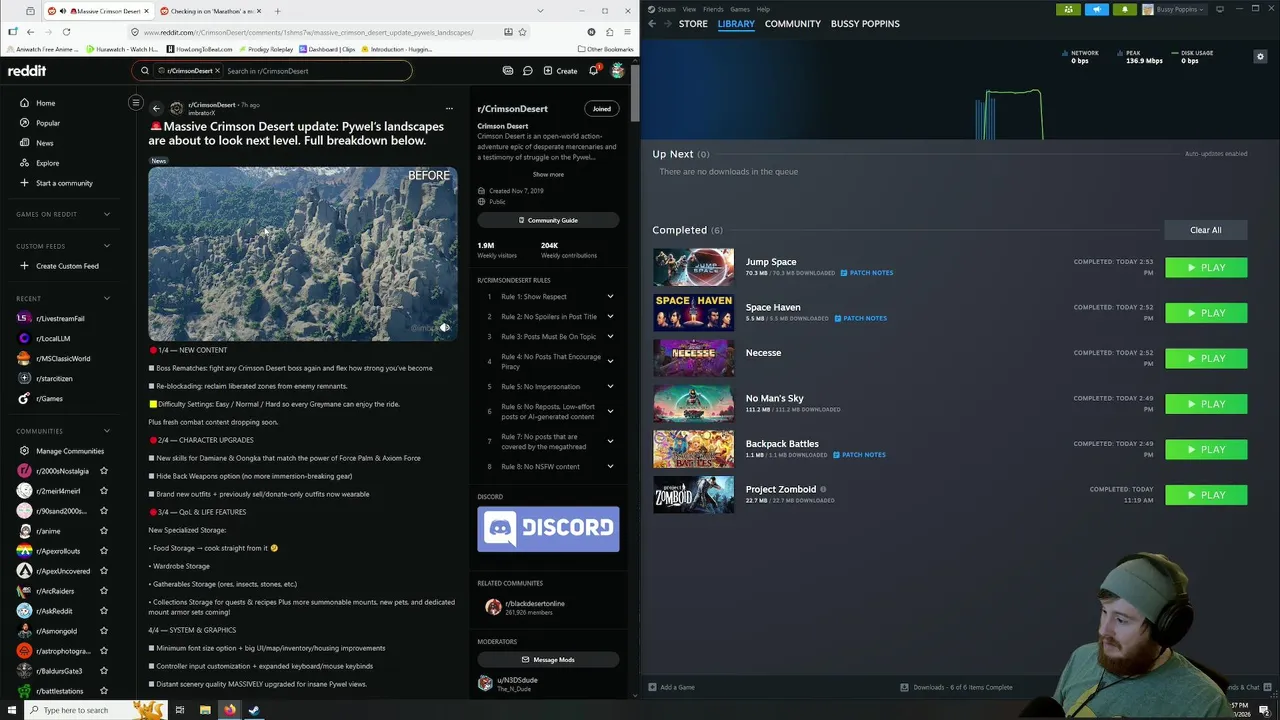Open Discord banner image link
Screen dimensions: 1280x720
tap(548, 529)
